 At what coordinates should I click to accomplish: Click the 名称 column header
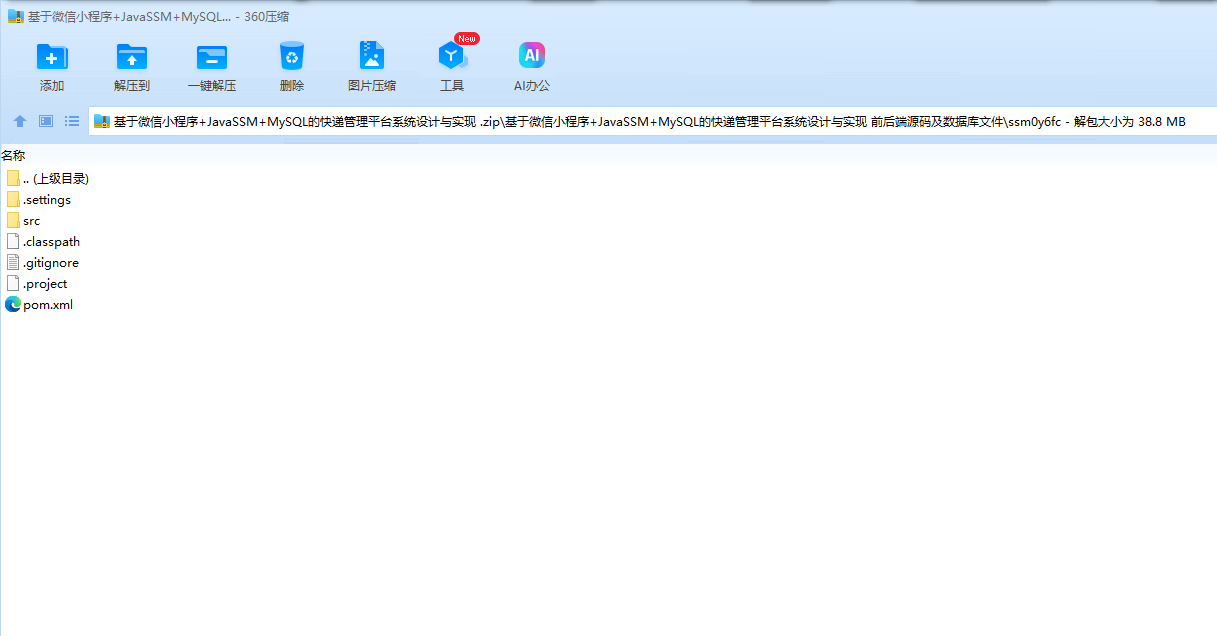(x=13, y=156)
